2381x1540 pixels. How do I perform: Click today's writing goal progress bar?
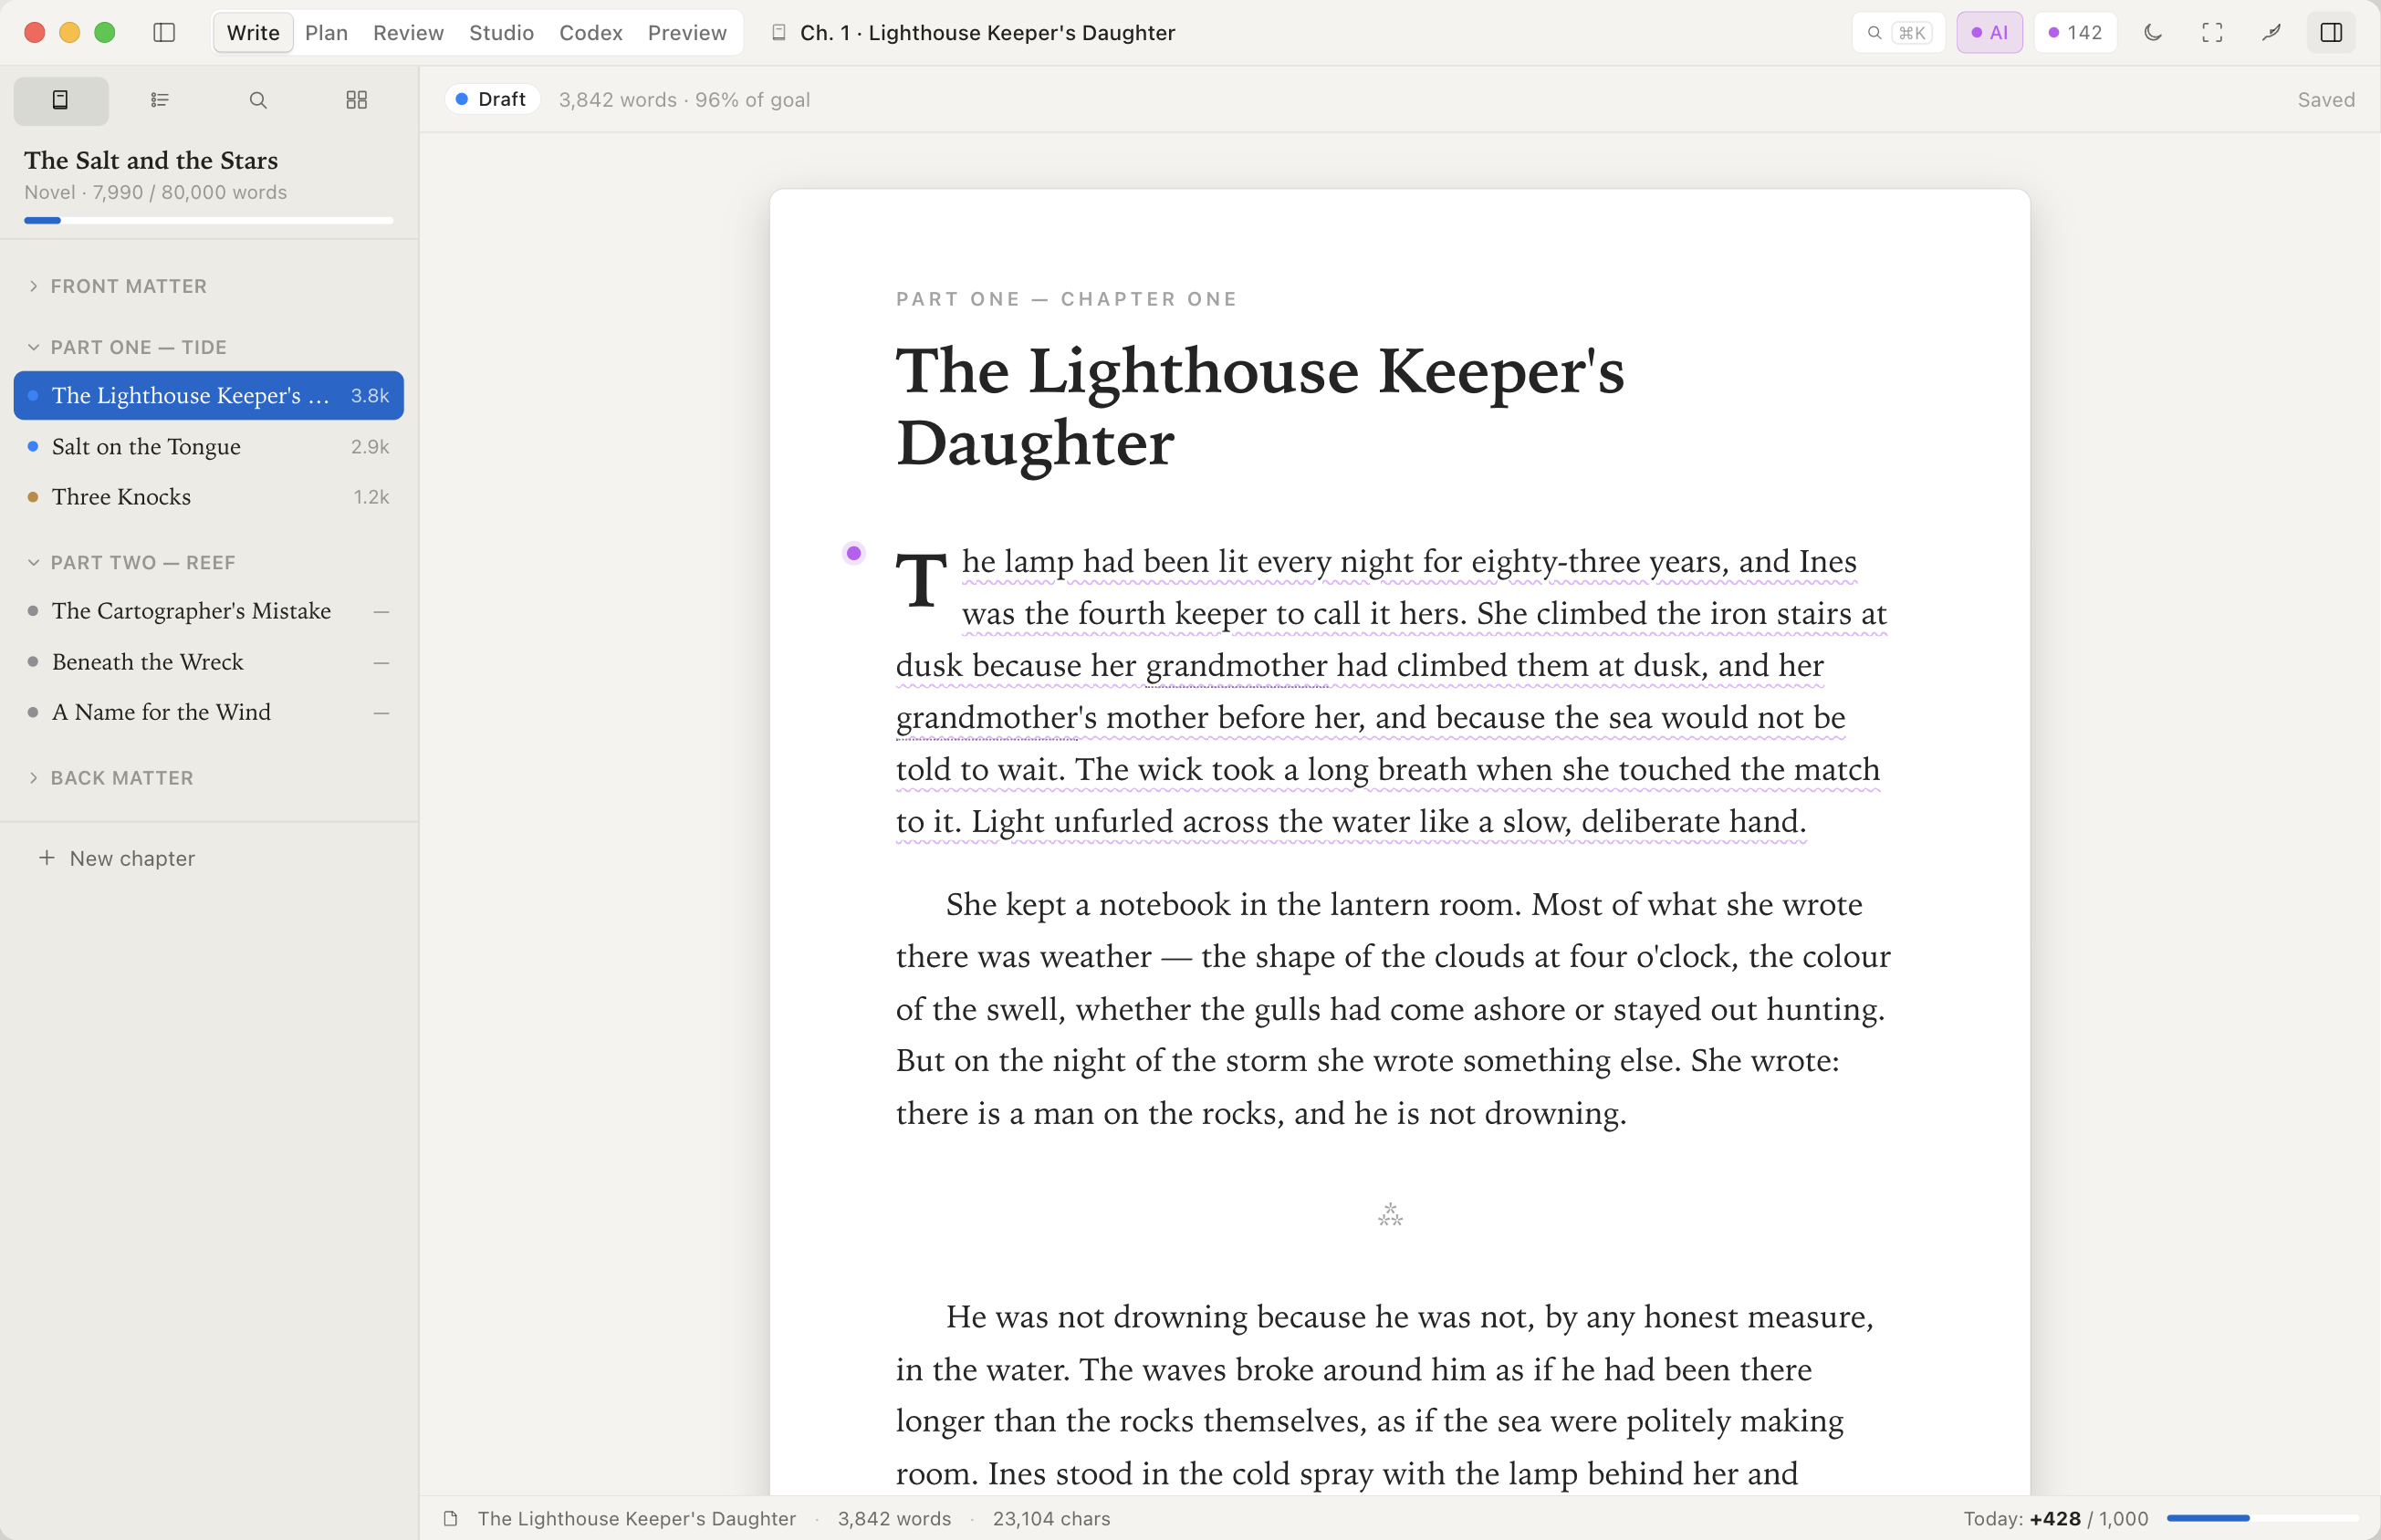tap(2262, 1518)
